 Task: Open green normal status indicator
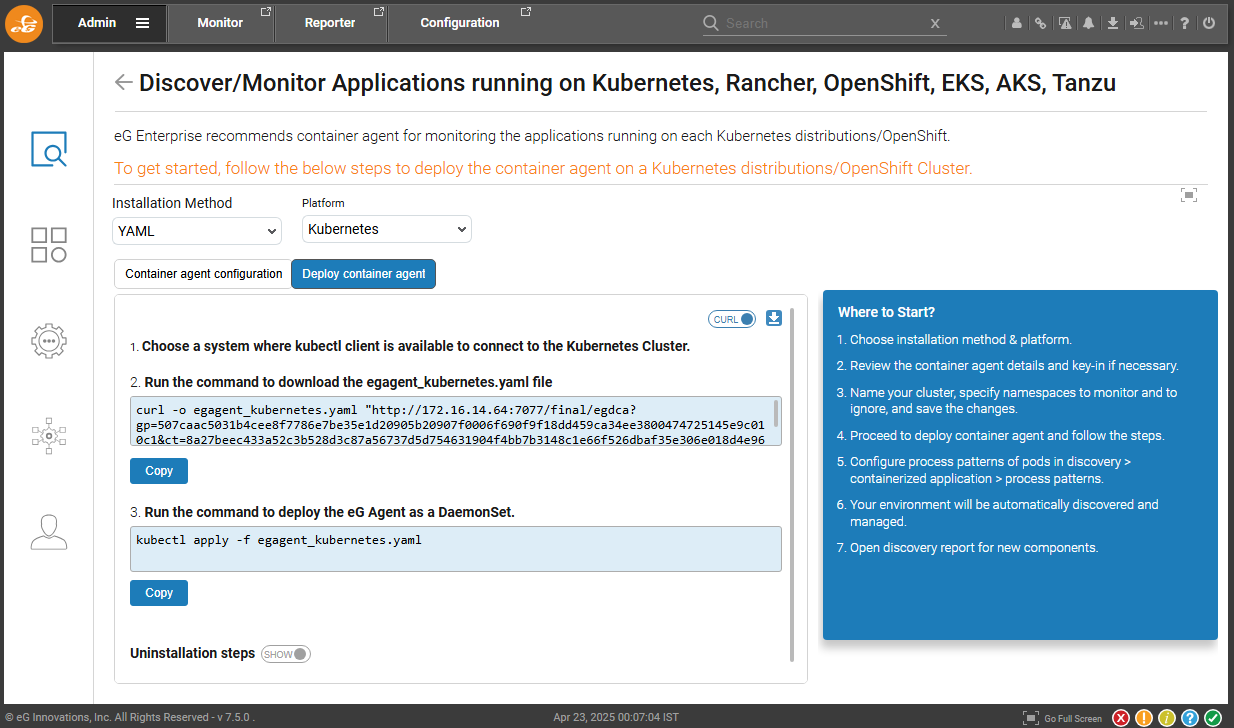[x=1213, y=718]
